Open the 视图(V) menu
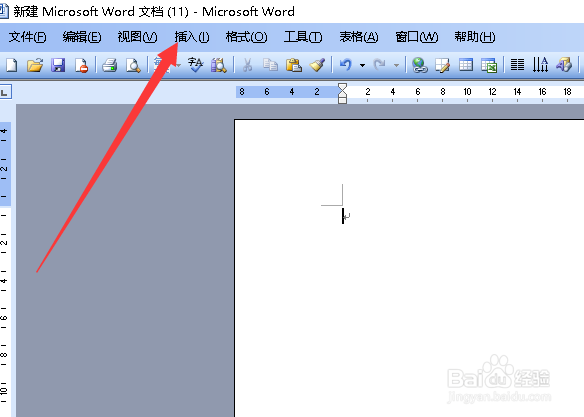Screen dimensions: 584x417 click(x=137, y=37)
